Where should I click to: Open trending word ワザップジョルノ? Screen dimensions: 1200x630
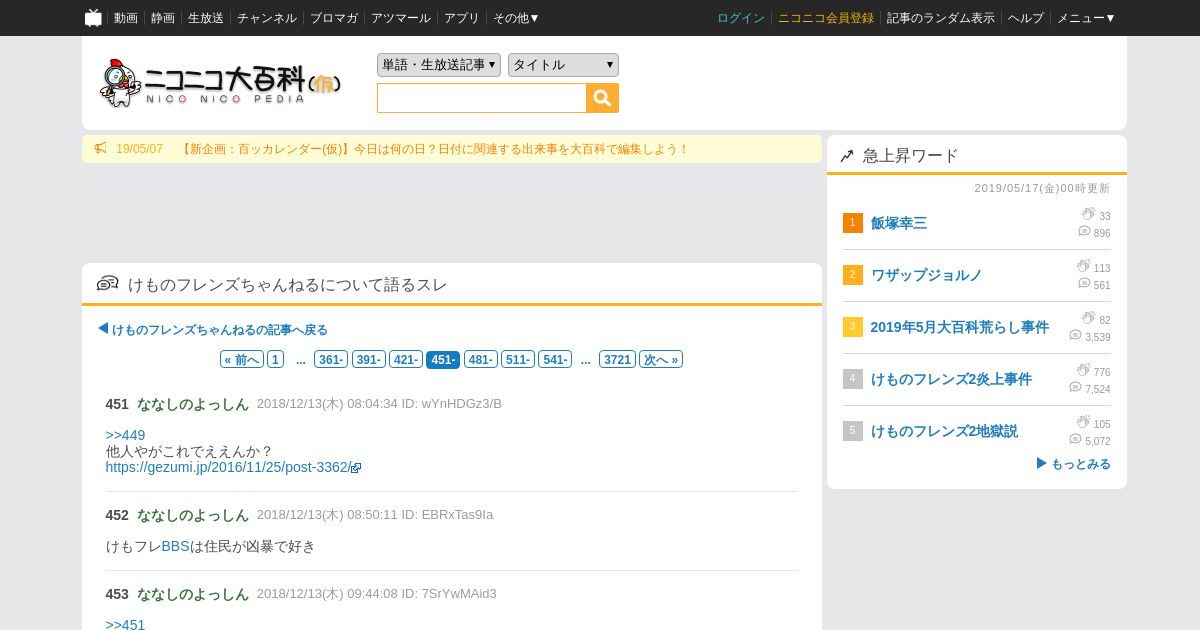(927, 275)
